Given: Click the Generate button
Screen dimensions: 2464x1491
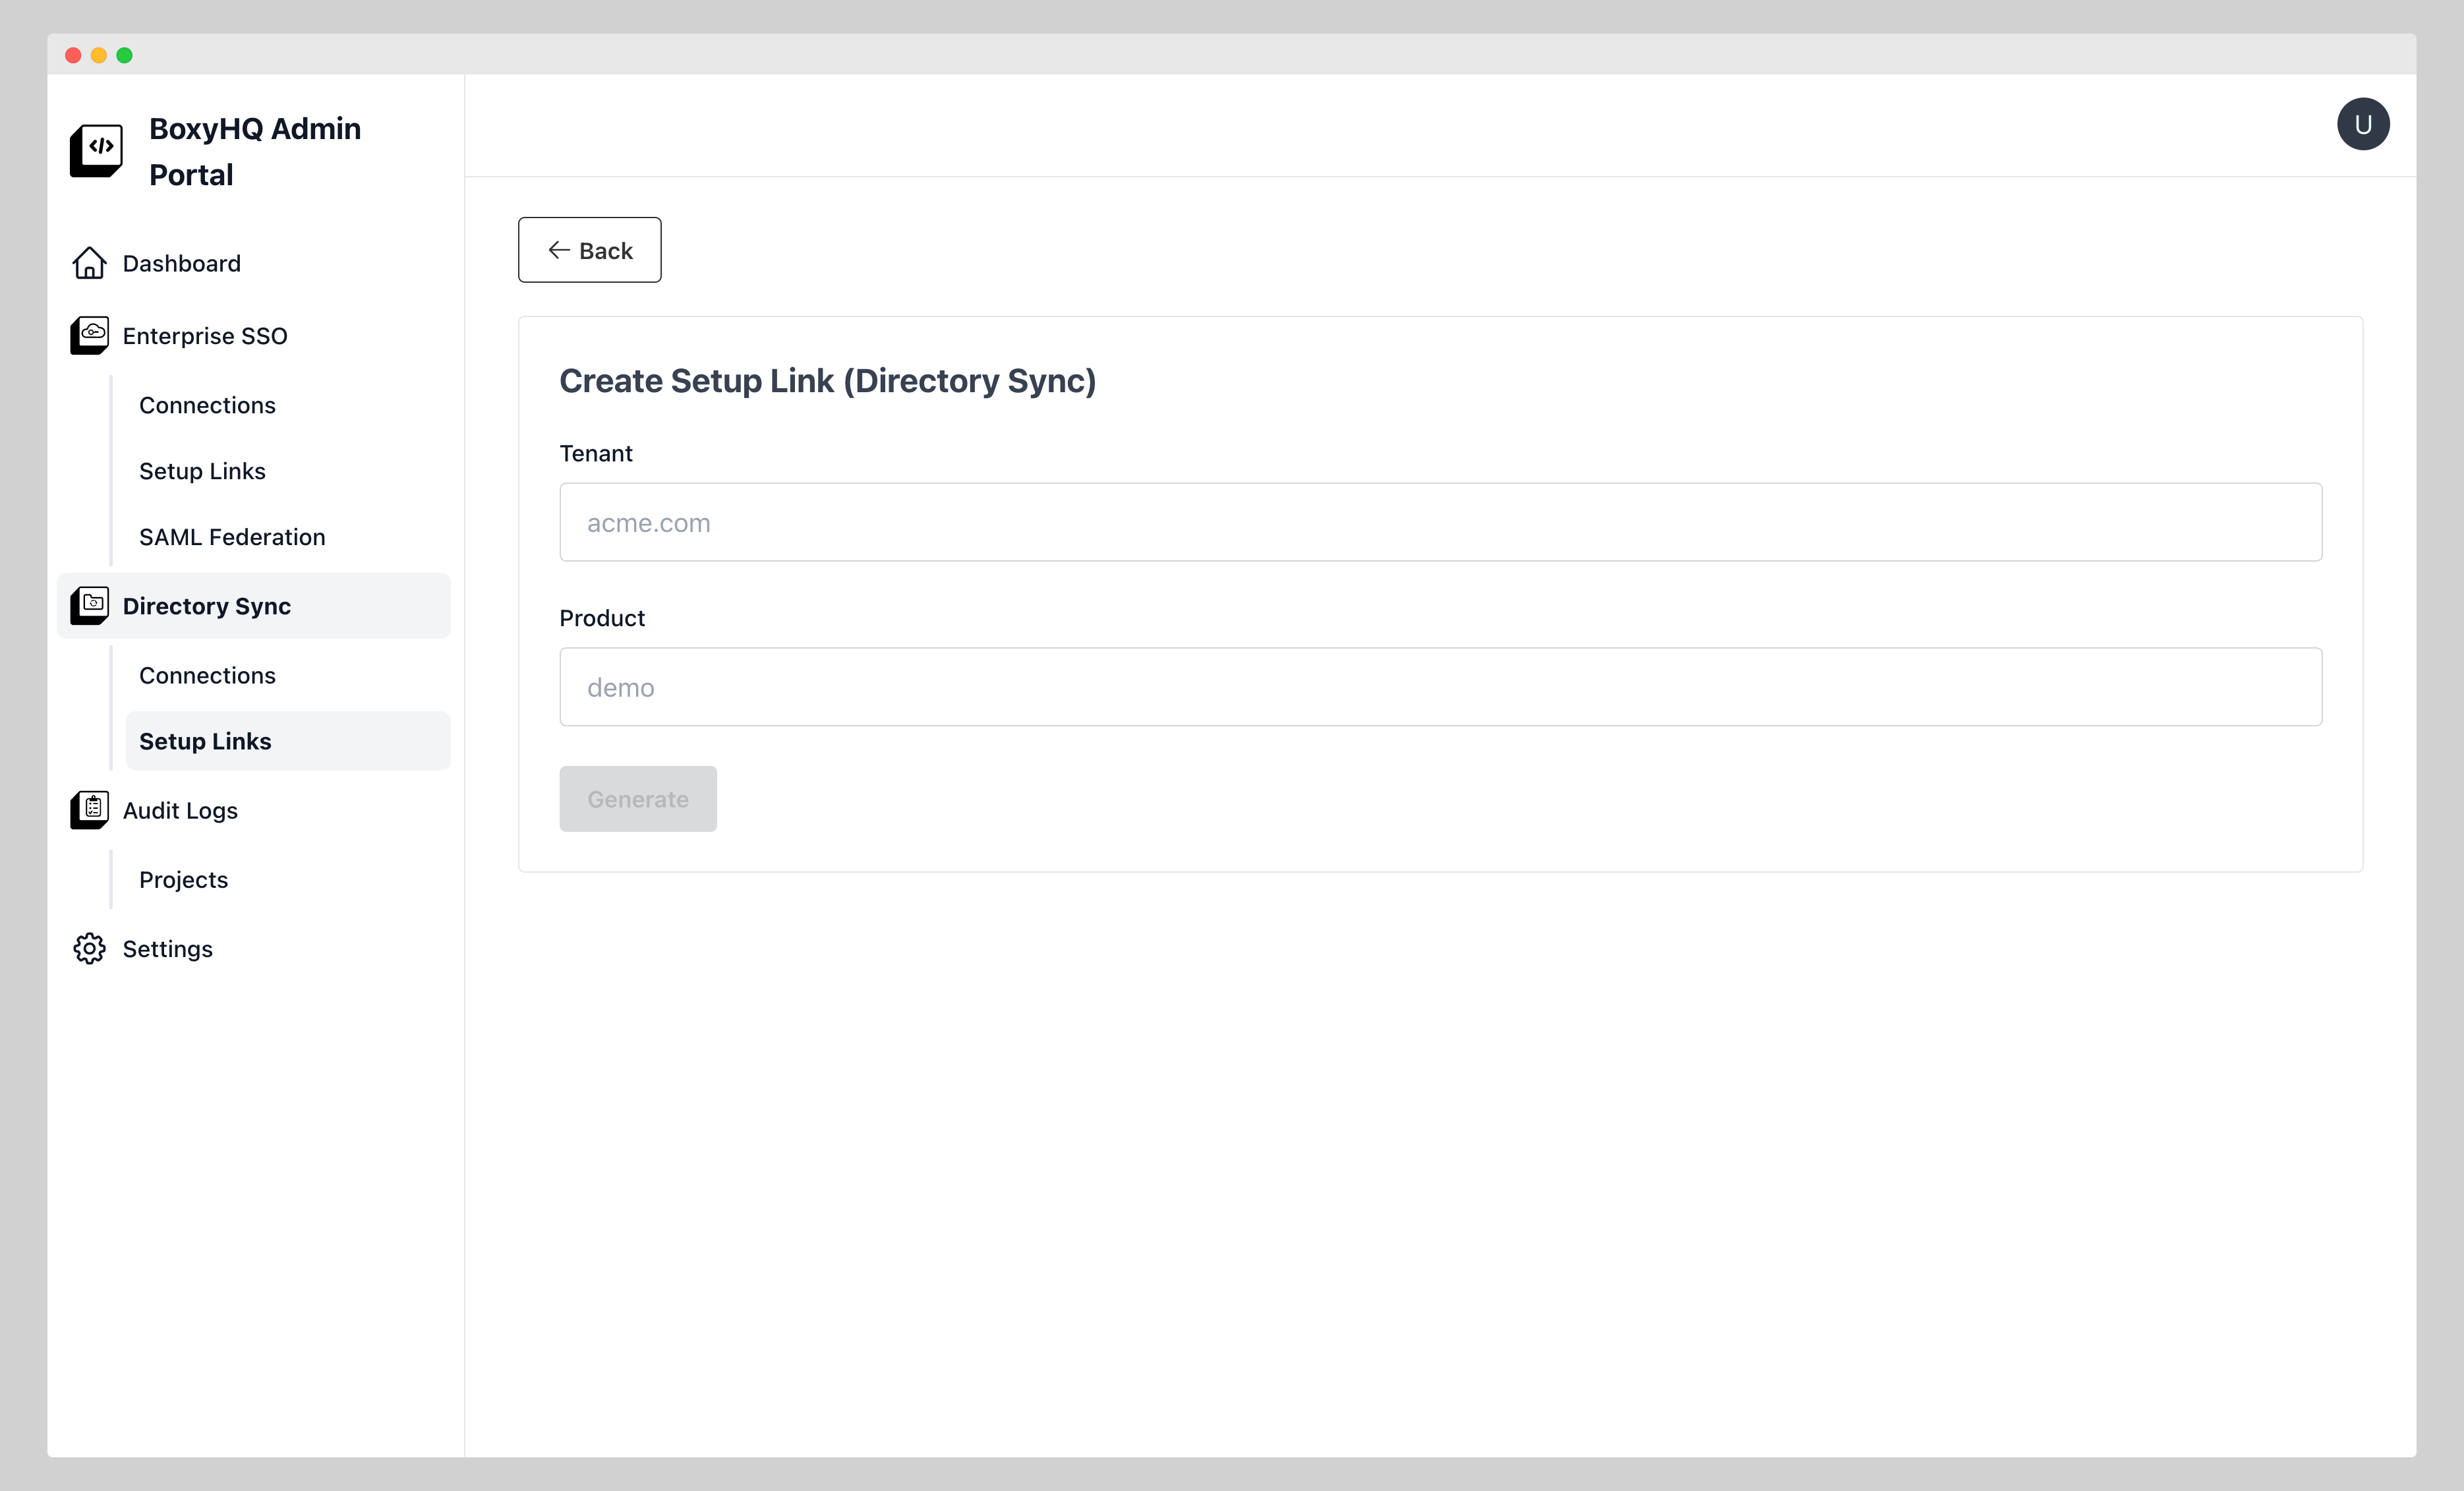Looking at the screenshot, I should [x=638, y=798].
